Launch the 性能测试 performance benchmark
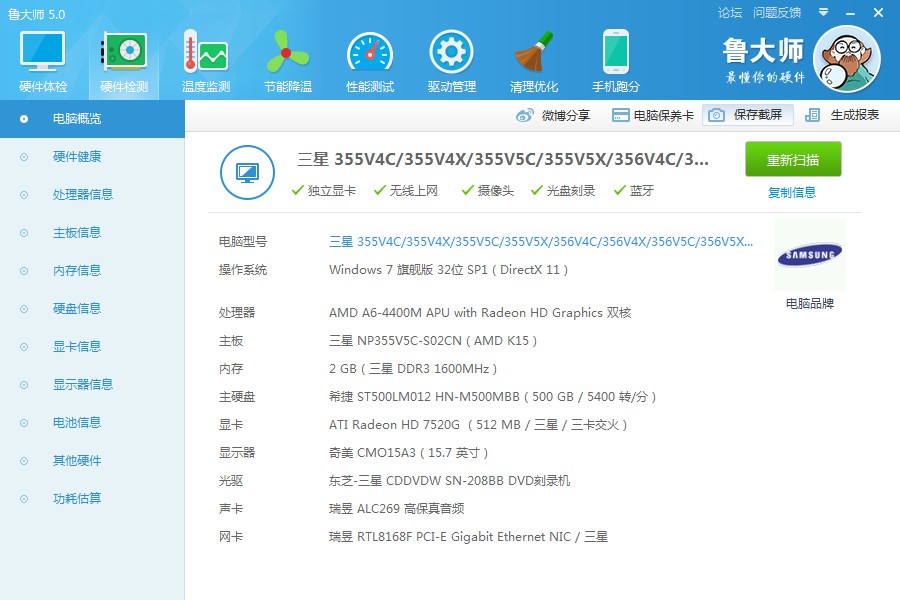 point(370,60)
